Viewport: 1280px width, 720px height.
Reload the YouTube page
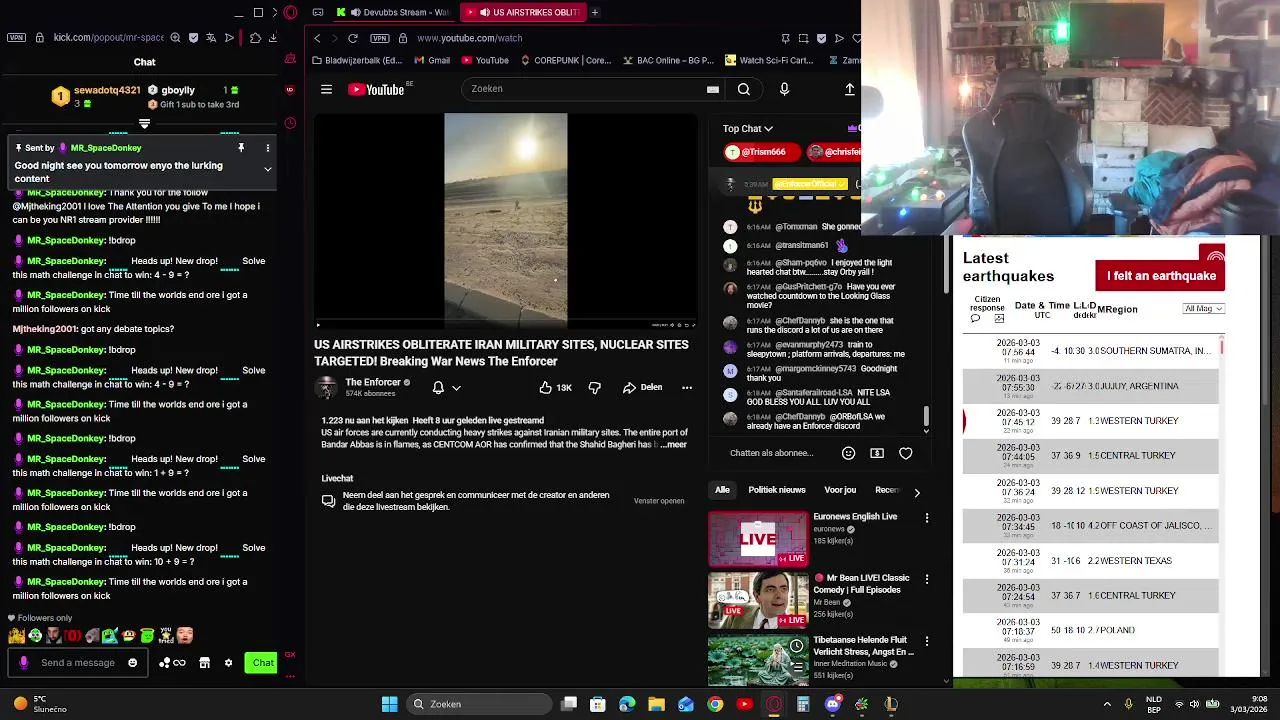pyautogui.click(x=352, y=38)
